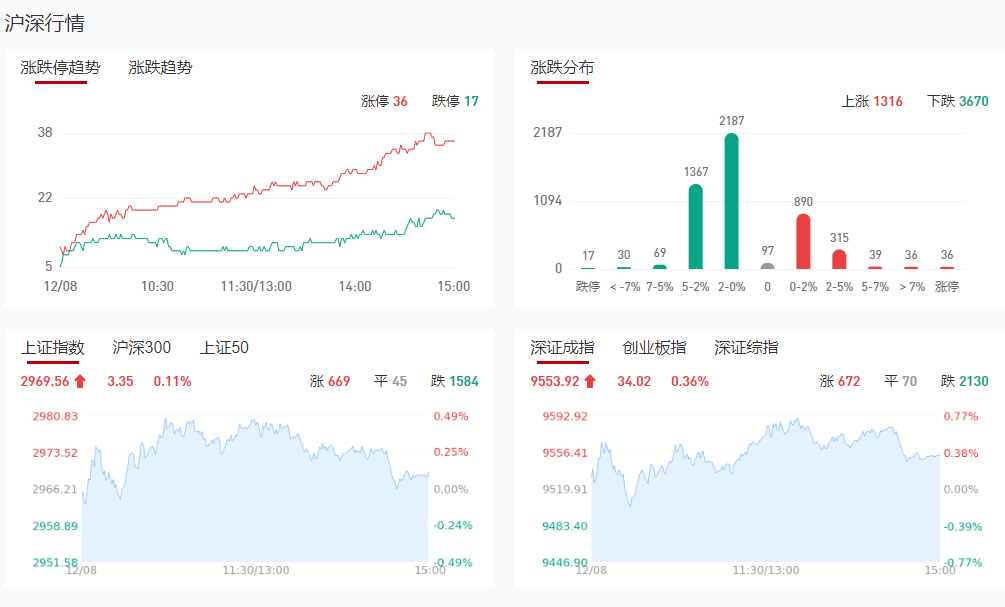This screenshot has width=1005, height=607.
Task: Show the 上证50 index chart
Action: point(224,348)
